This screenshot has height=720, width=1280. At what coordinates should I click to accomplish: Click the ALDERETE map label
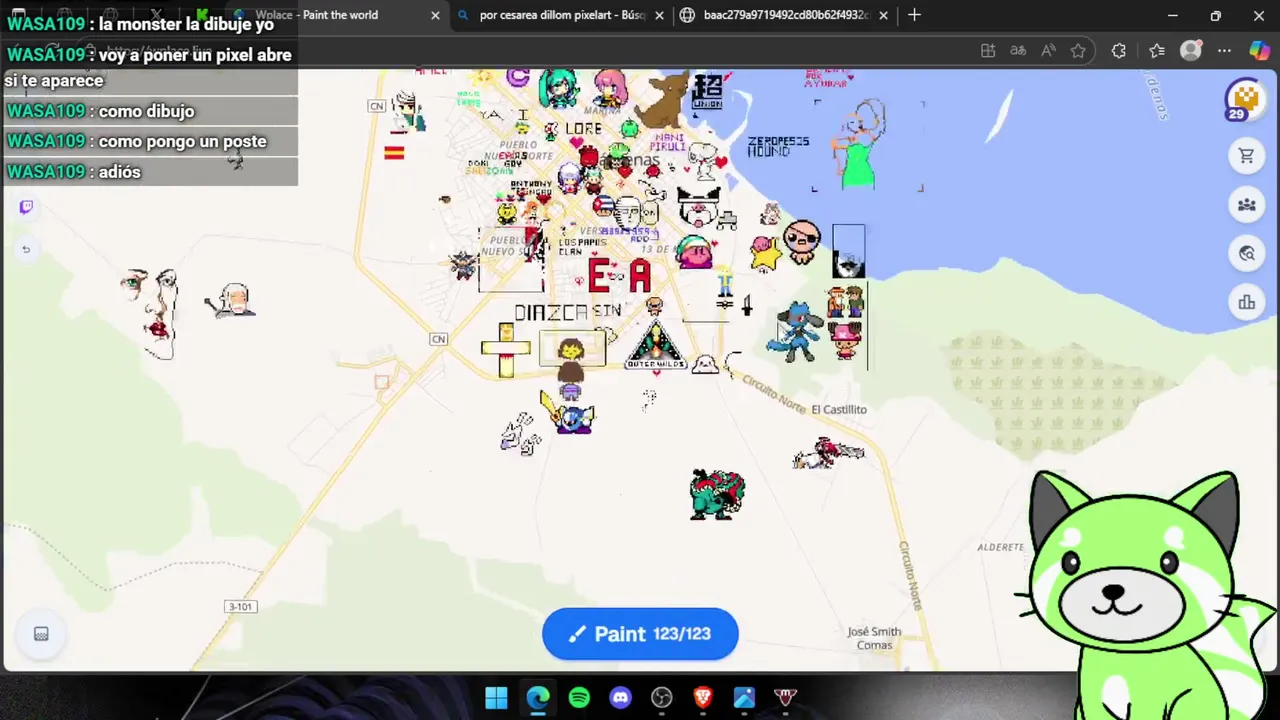pos(1000,547)
